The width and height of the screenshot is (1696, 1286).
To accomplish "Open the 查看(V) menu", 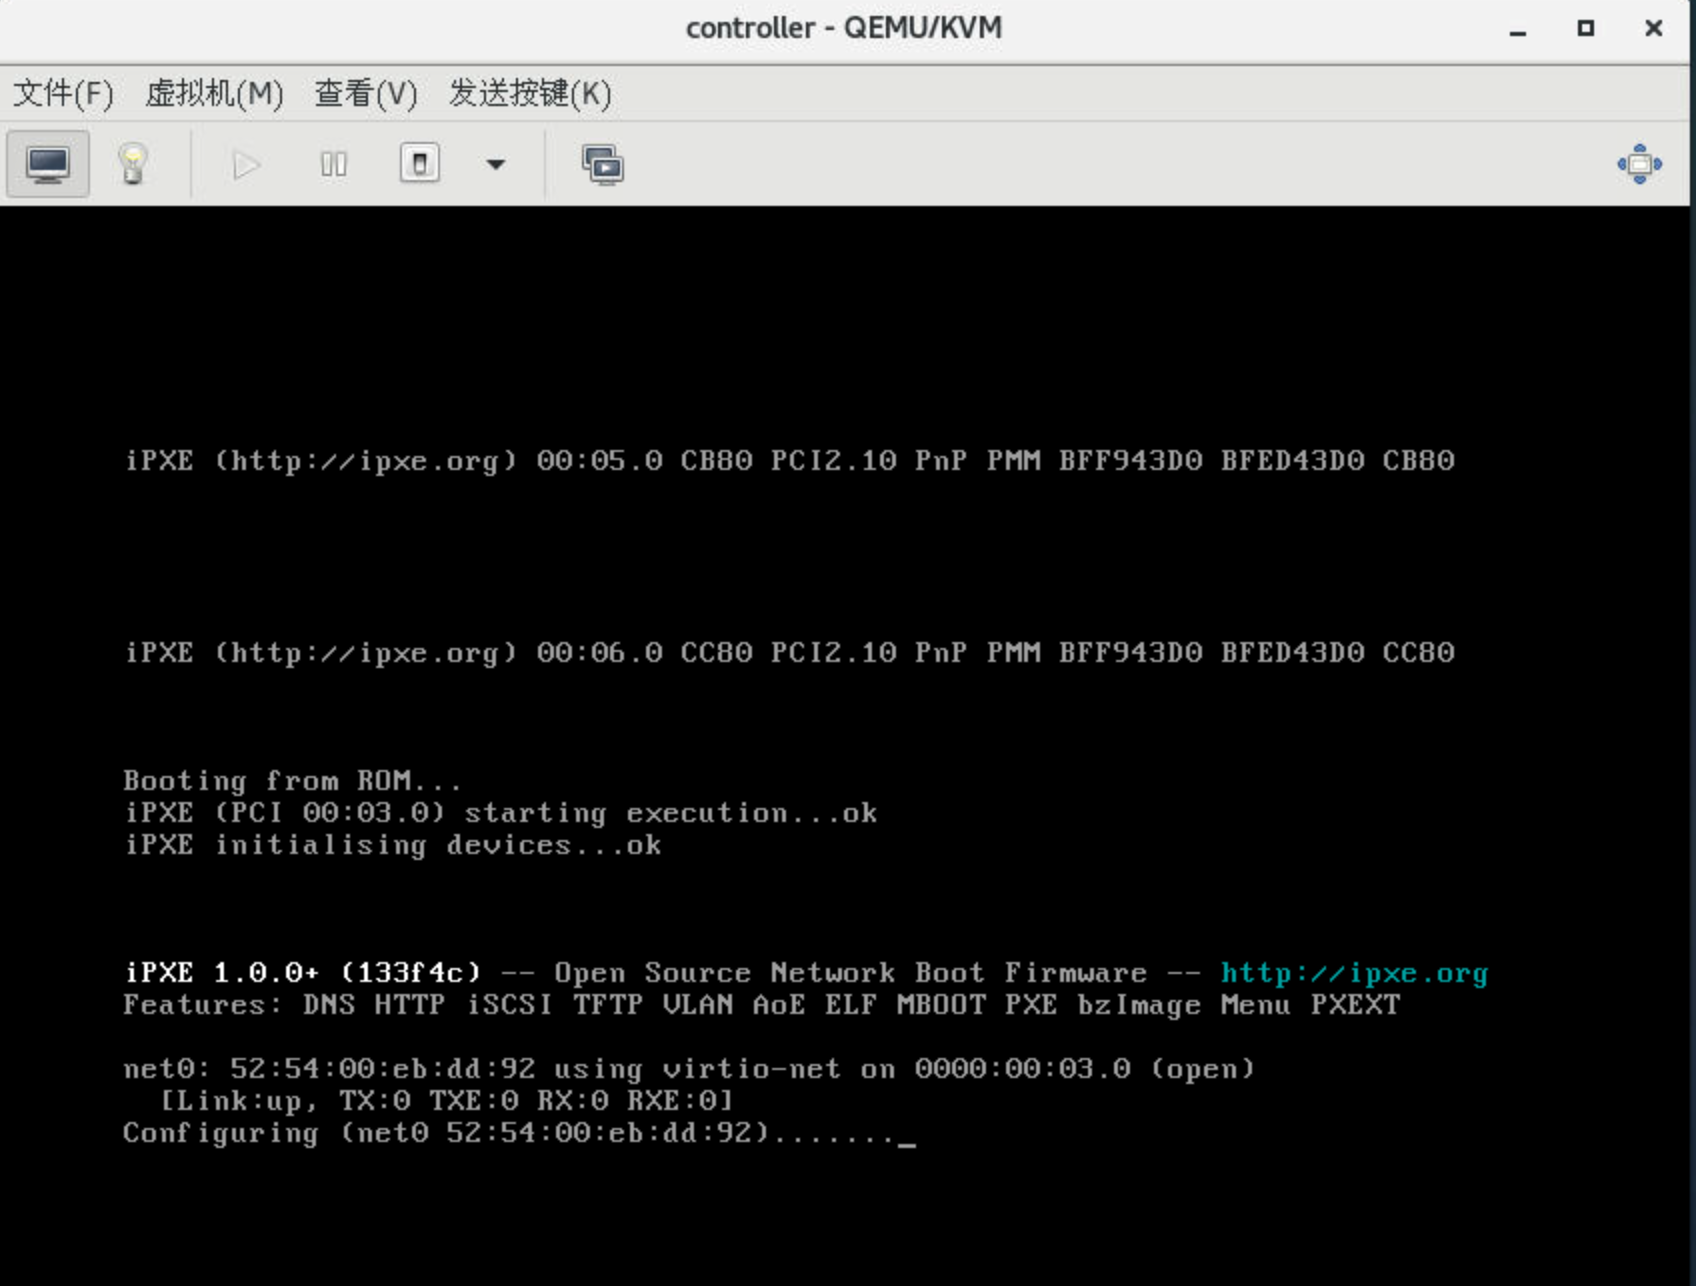I will pyautogui.click(x=366, y=93).
